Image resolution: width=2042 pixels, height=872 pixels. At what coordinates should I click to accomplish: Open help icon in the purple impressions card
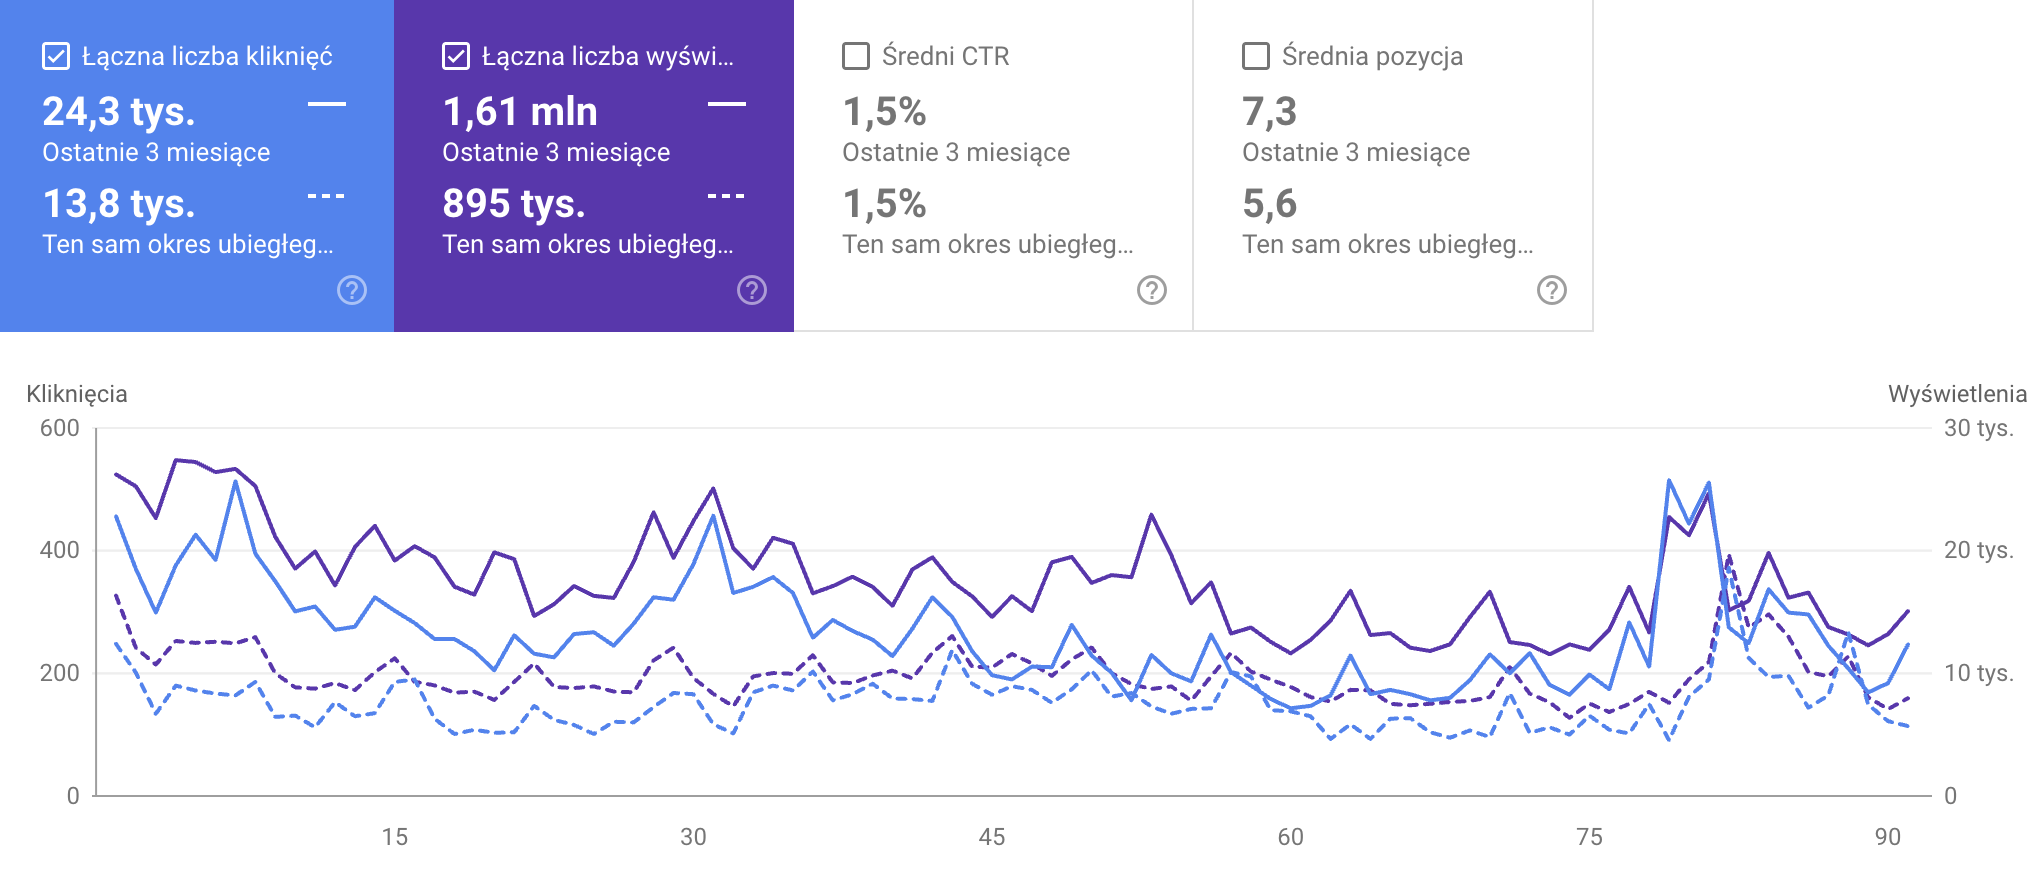[752, 290]
